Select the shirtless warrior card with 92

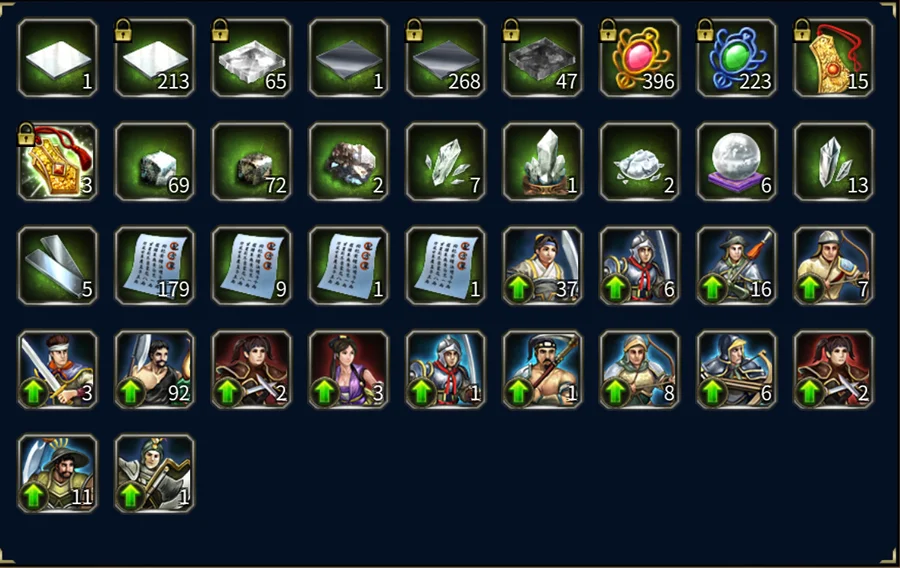[x=154, y=369]
